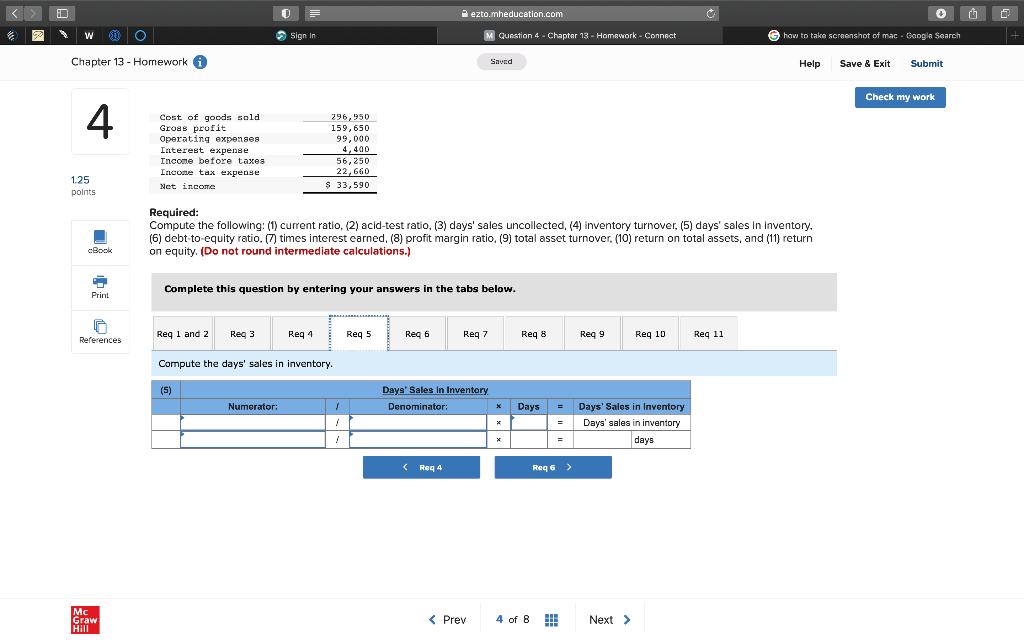
Task: Open the References resource
Action: (100, 332)
